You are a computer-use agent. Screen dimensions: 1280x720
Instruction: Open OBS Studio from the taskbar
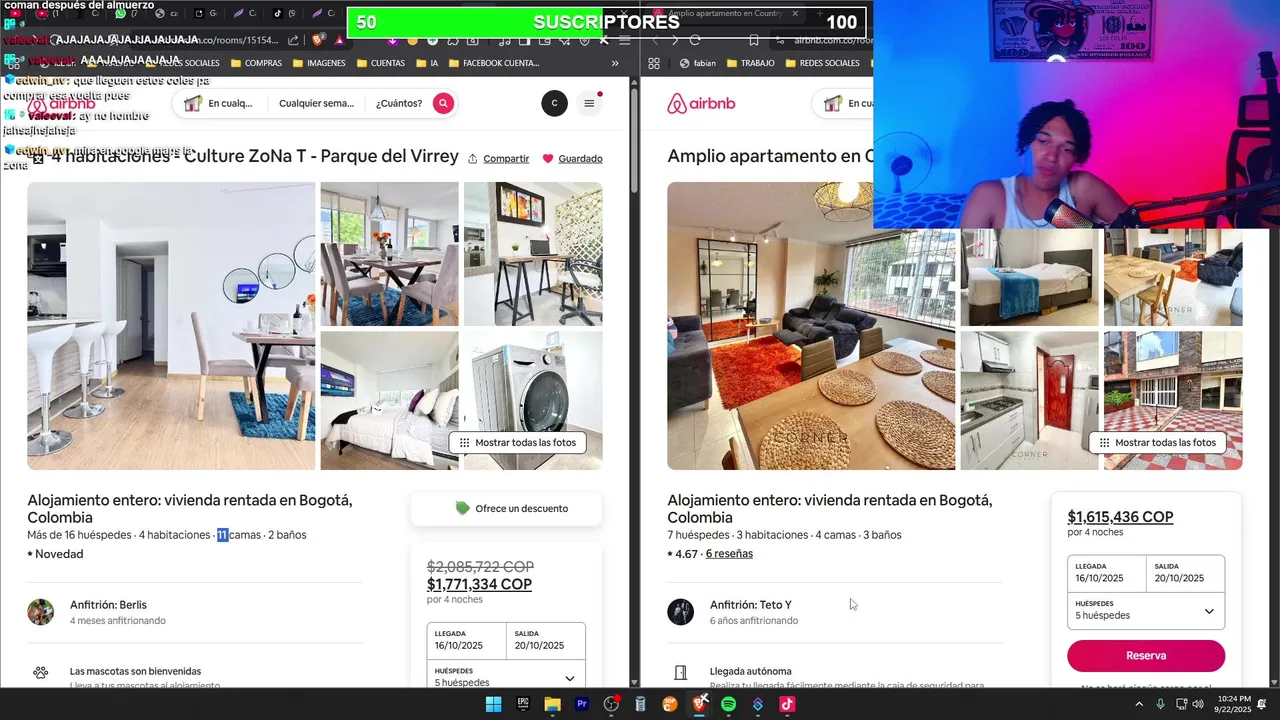pos(611,704)
